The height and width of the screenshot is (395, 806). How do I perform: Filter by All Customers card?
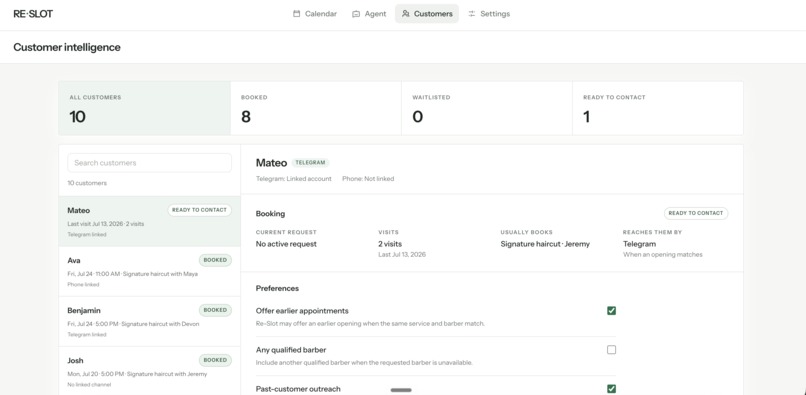coord(144,108)
